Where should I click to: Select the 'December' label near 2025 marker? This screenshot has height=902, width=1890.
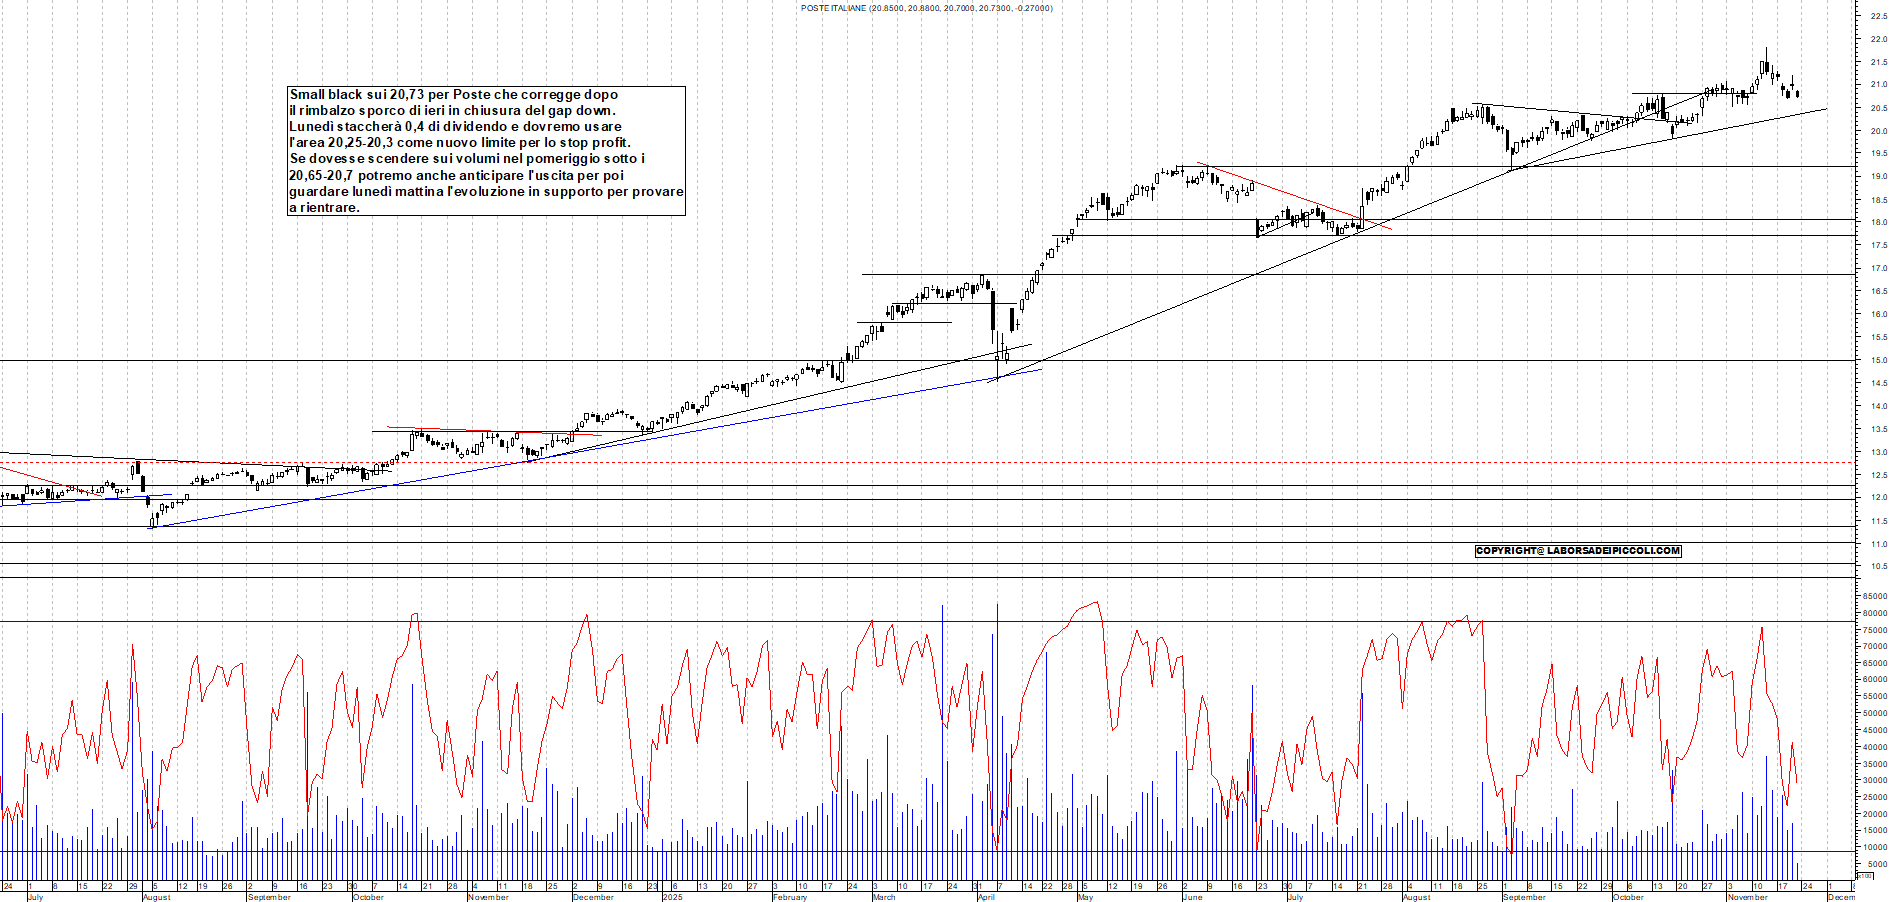(593, 897)
